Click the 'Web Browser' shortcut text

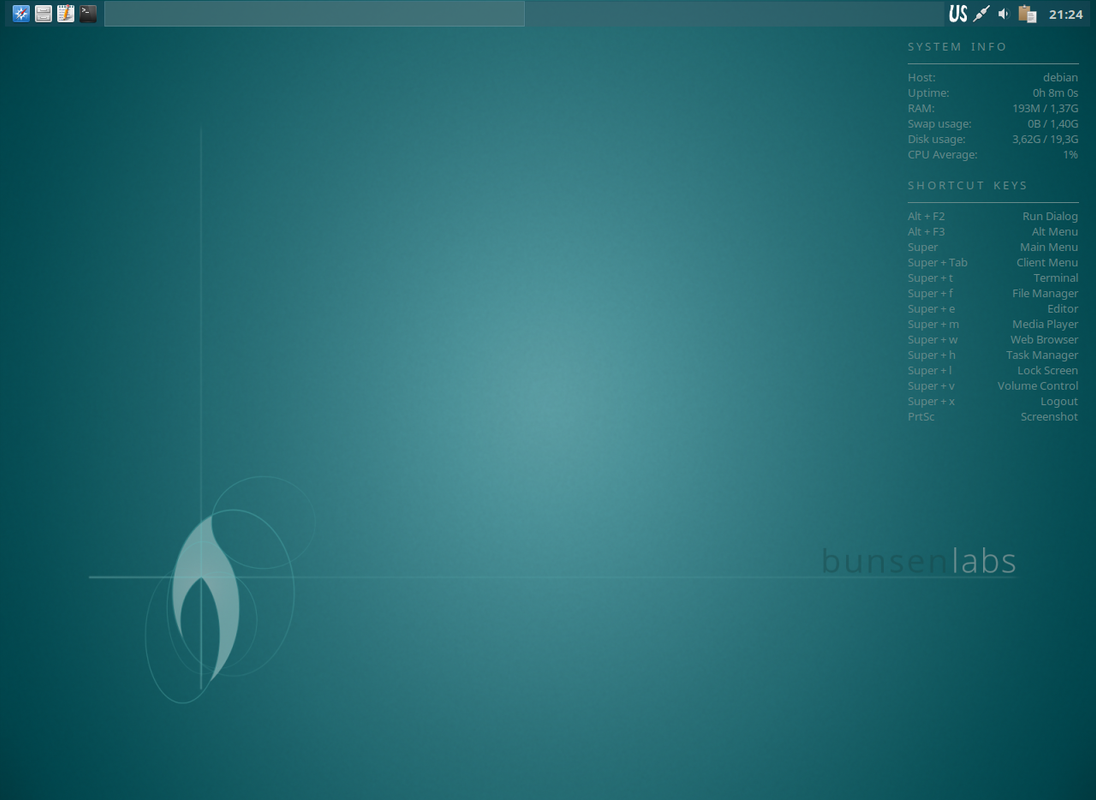pos(1044,340)
